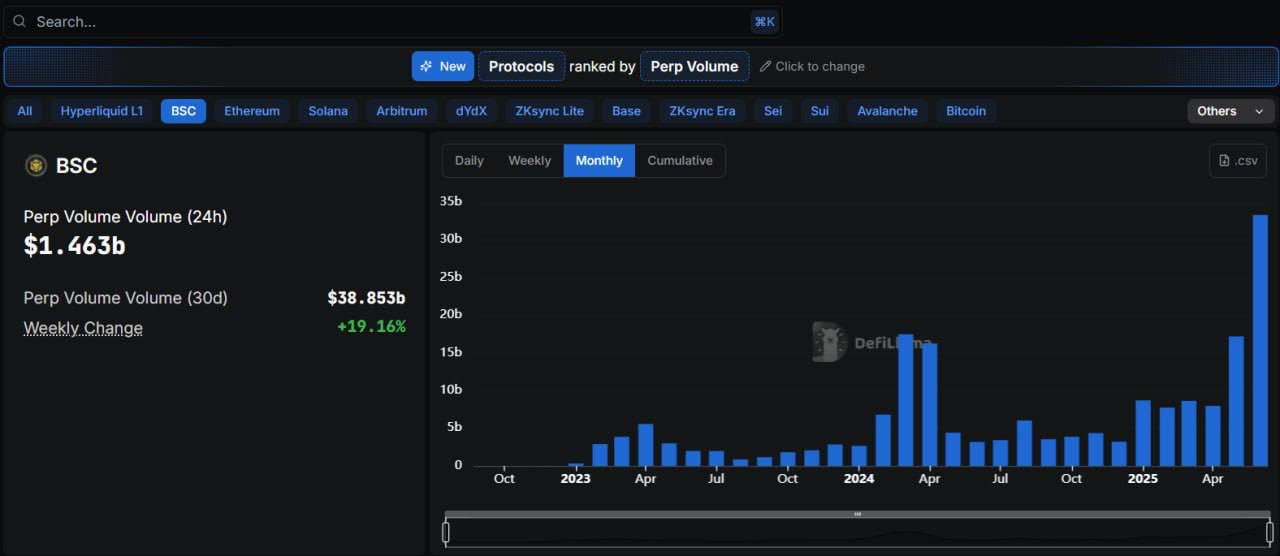Viewport: 1280px width, 556px height.
Task: Click the csv file download icon
Action: (x=1225, y=161)
